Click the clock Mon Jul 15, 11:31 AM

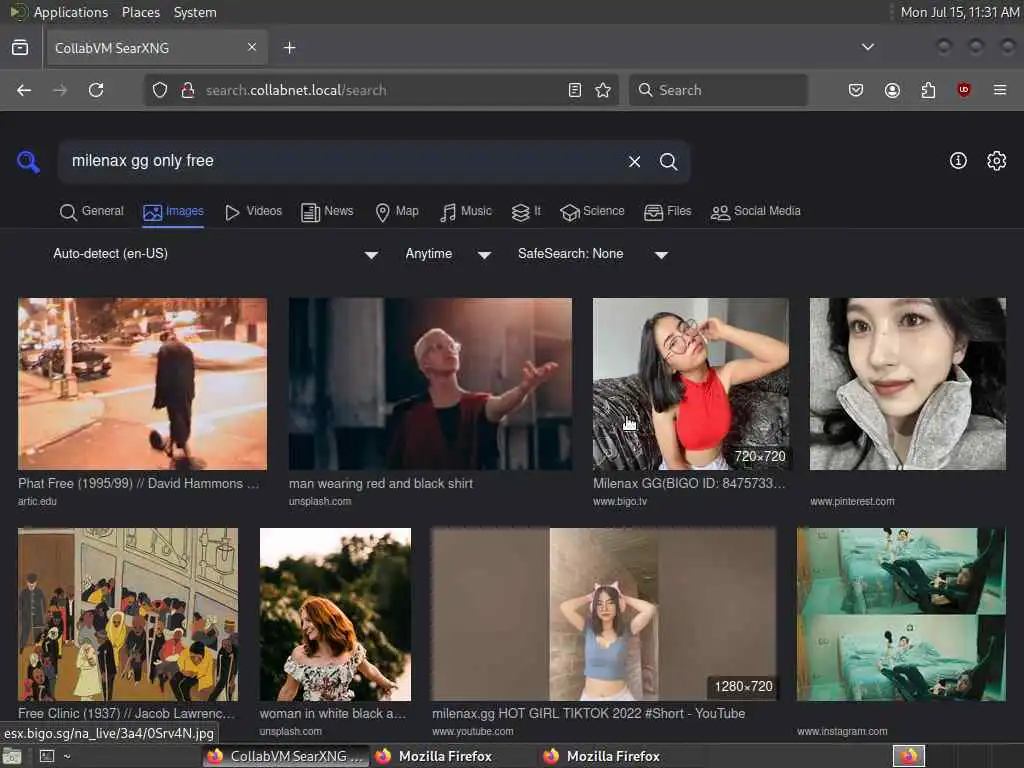point(960,12)
